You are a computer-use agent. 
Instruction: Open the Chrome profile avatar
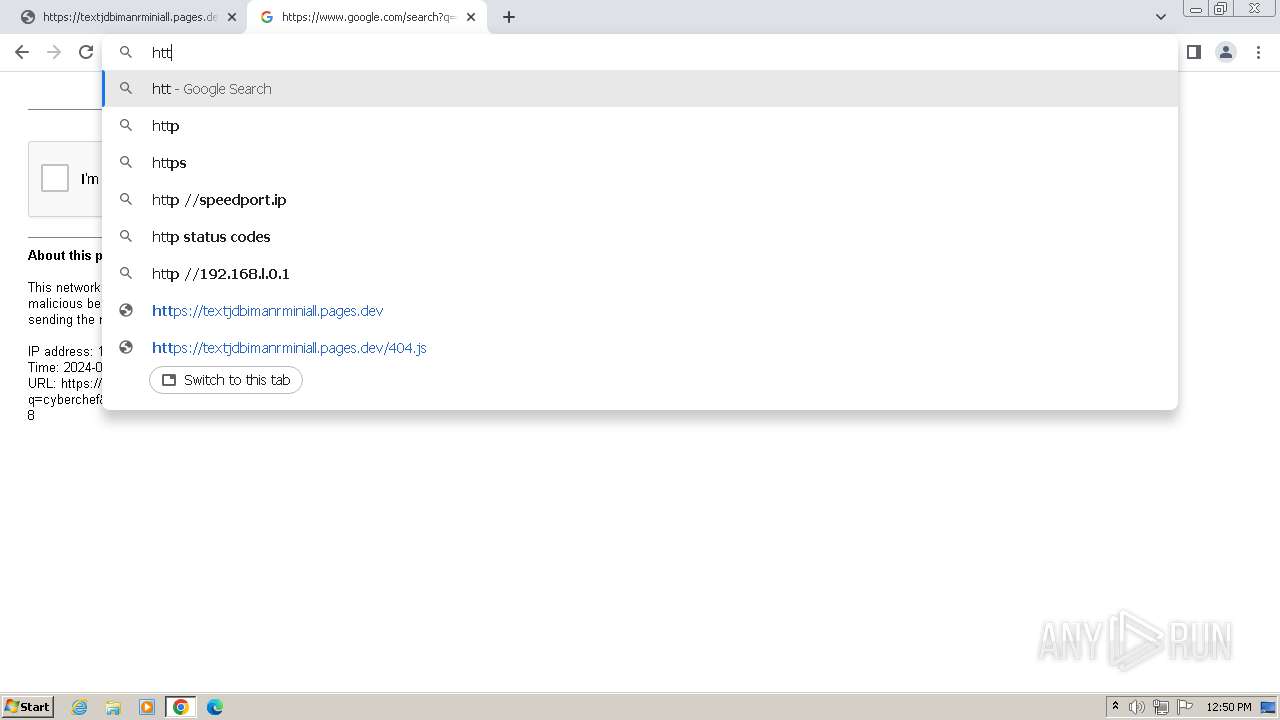[x=1226, y=52]
